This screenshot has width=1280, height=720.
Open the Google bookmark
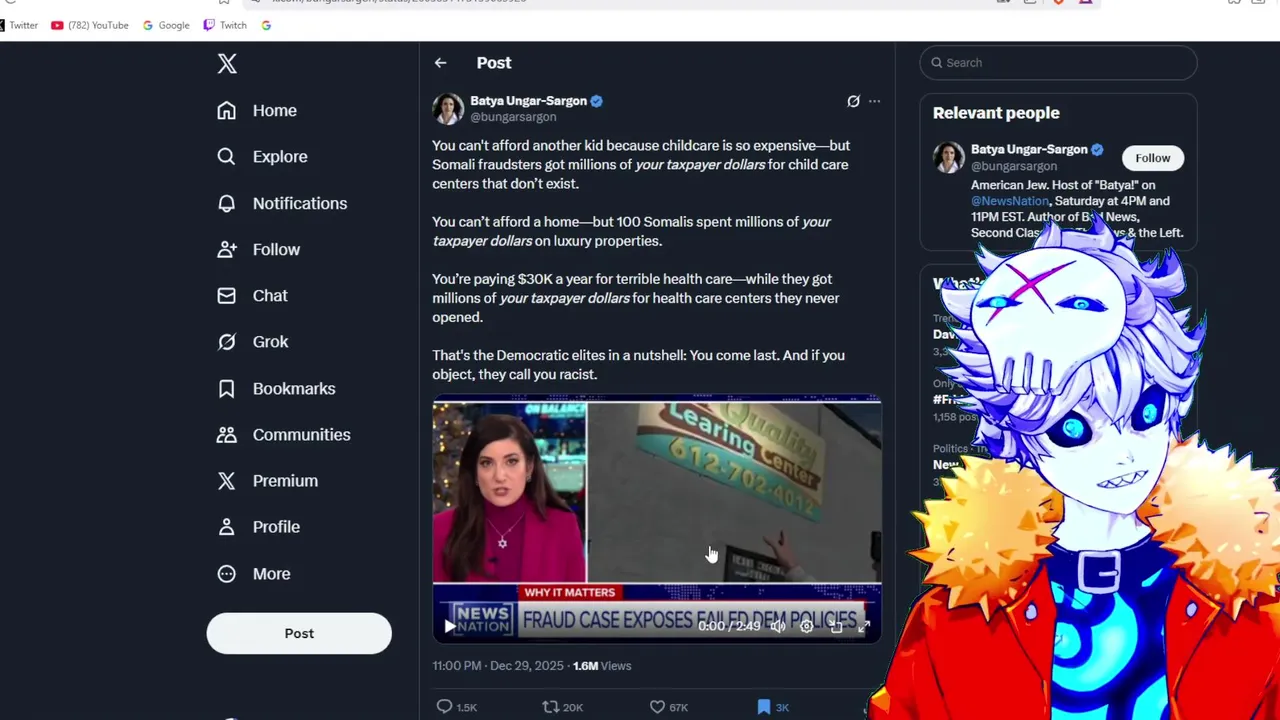pos(166,25)
